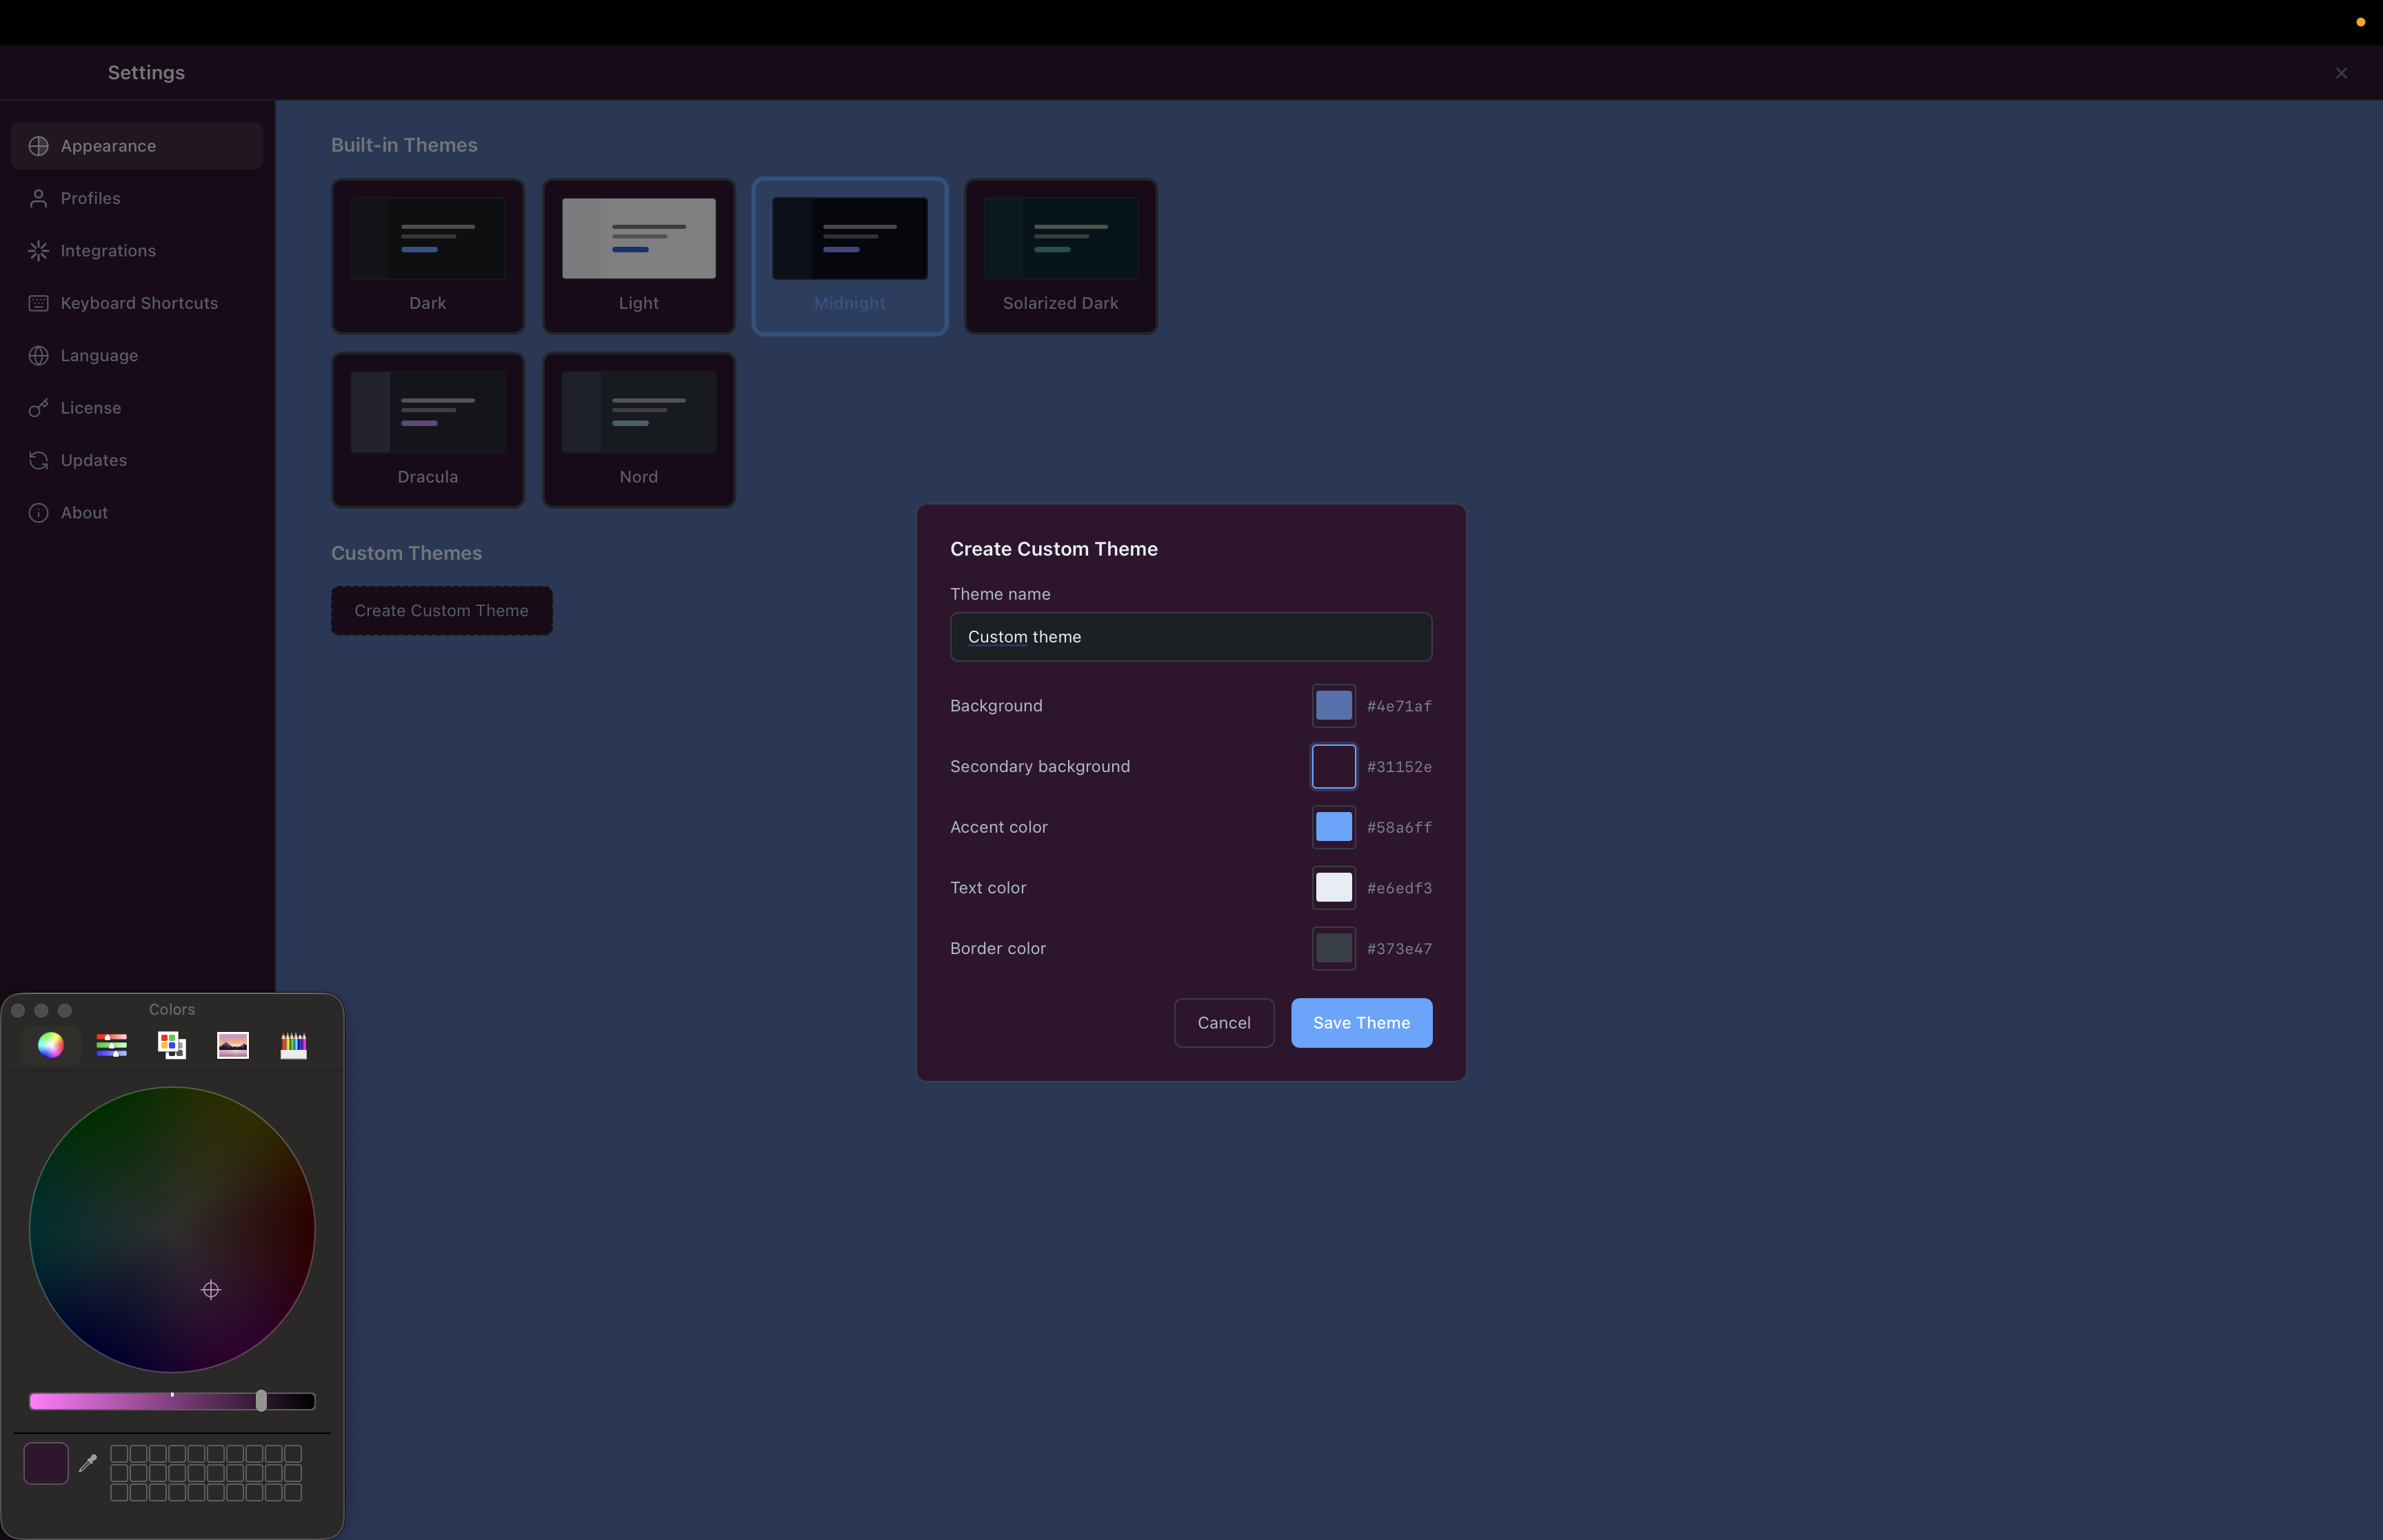The height and width of the screenshot is (1540, 2383).
Task: Click the Language globe icon
Action: 39,355
